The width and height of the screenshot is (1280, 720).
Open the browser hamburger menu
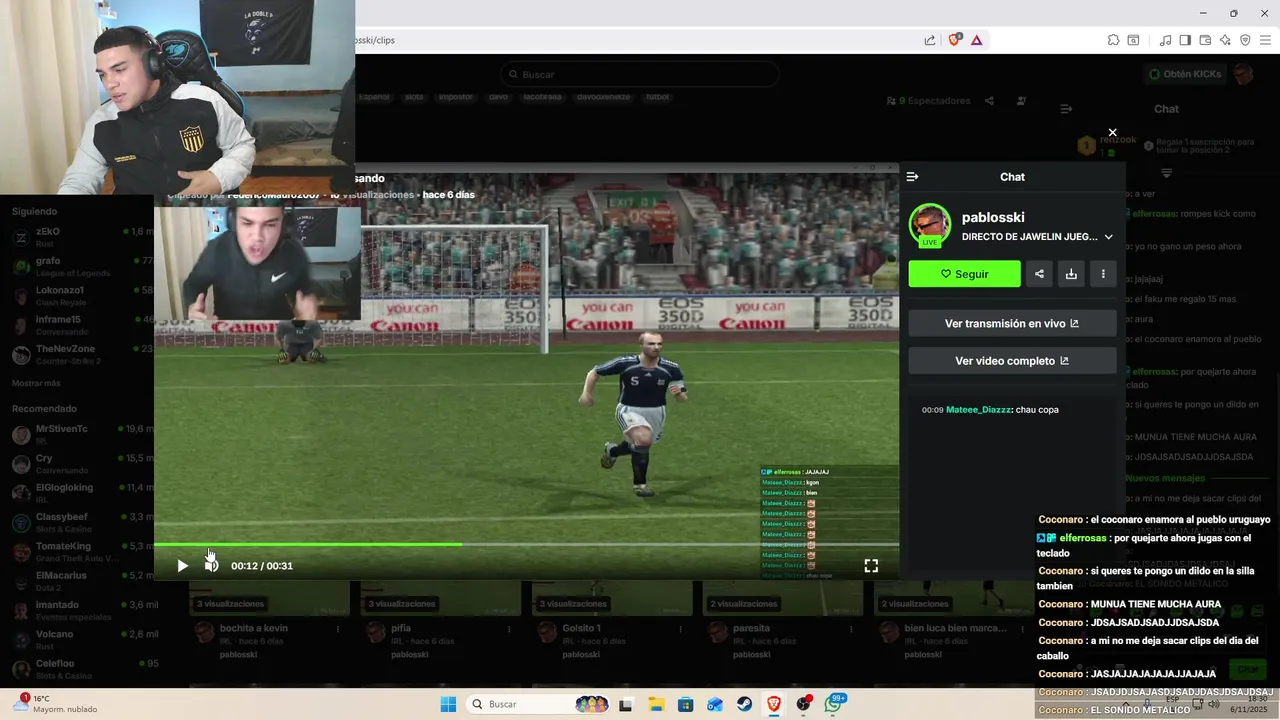1265,40
